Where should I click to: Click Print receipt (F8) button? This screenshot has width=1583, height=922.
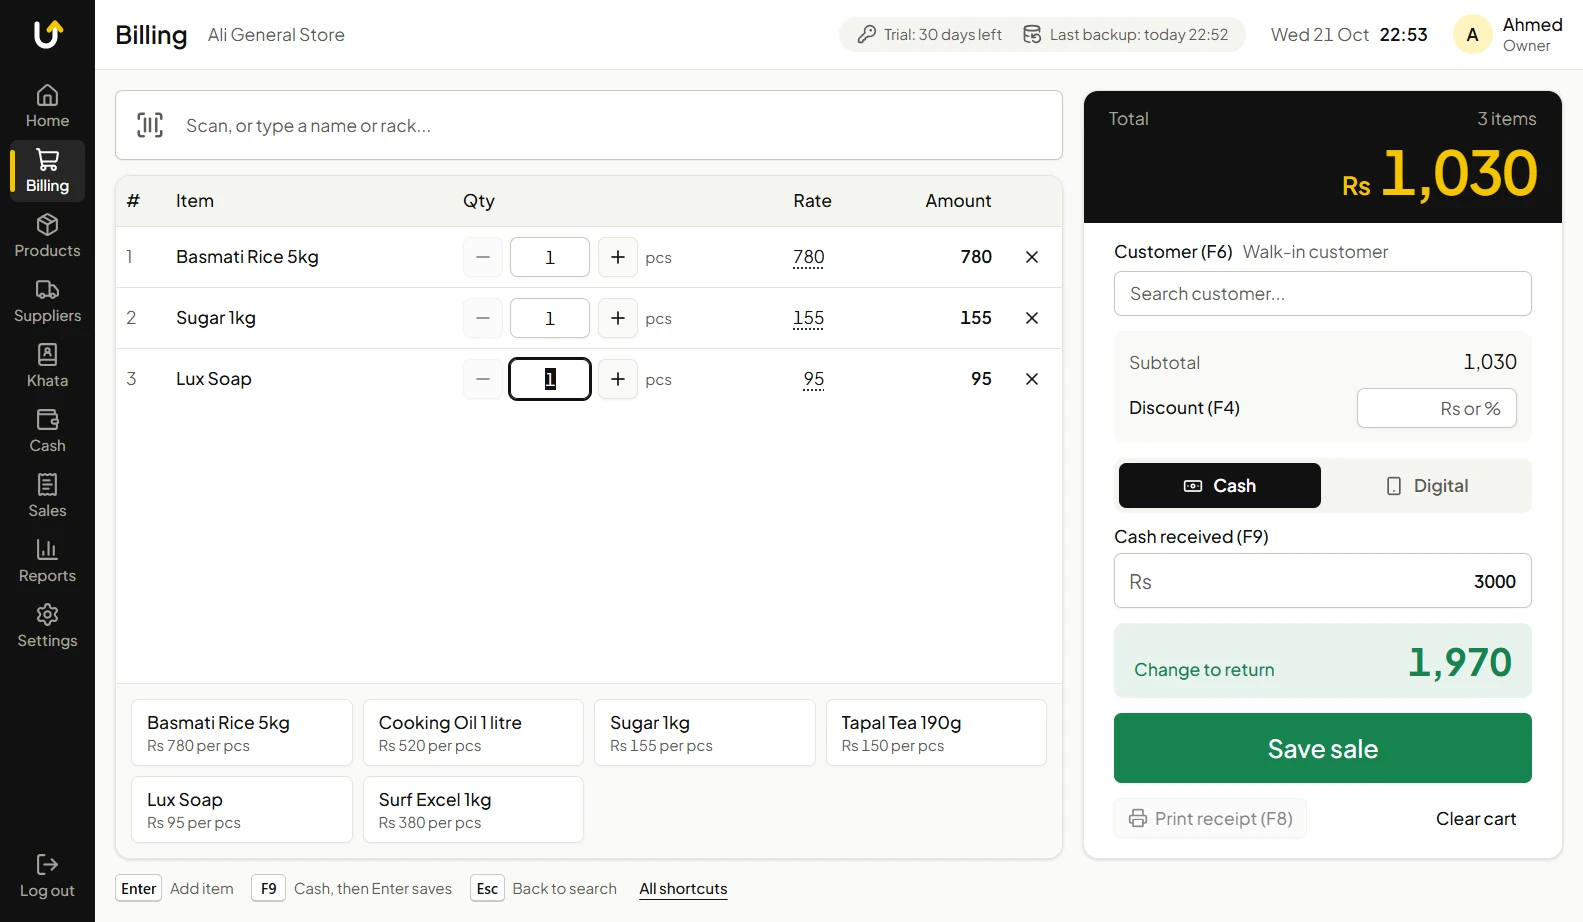coord(1211,818)
